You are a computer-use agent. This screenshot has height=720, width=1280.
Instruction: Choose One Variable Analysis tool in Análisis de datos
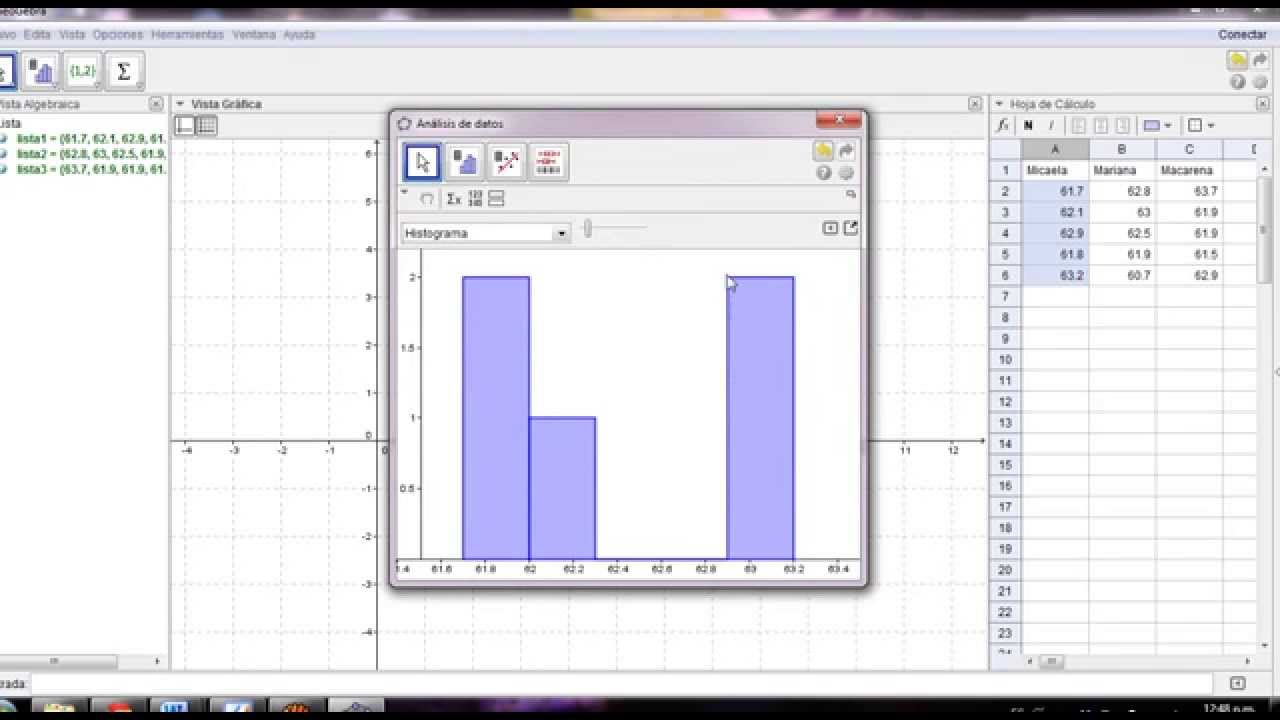coord(465,162)
